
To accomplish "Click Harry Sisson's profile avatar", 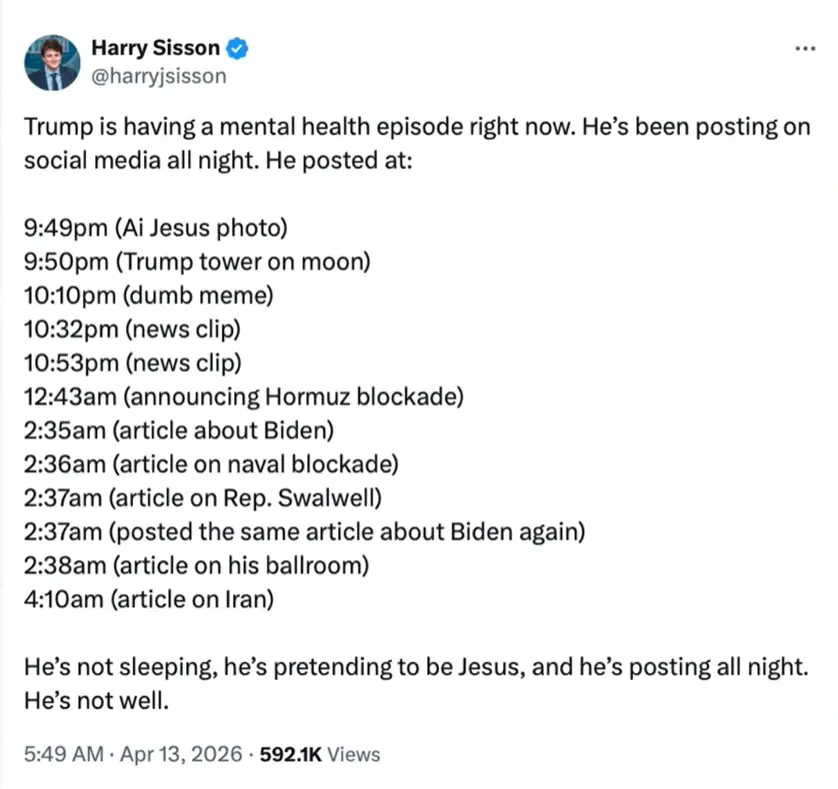I will [x=52, y=62].
